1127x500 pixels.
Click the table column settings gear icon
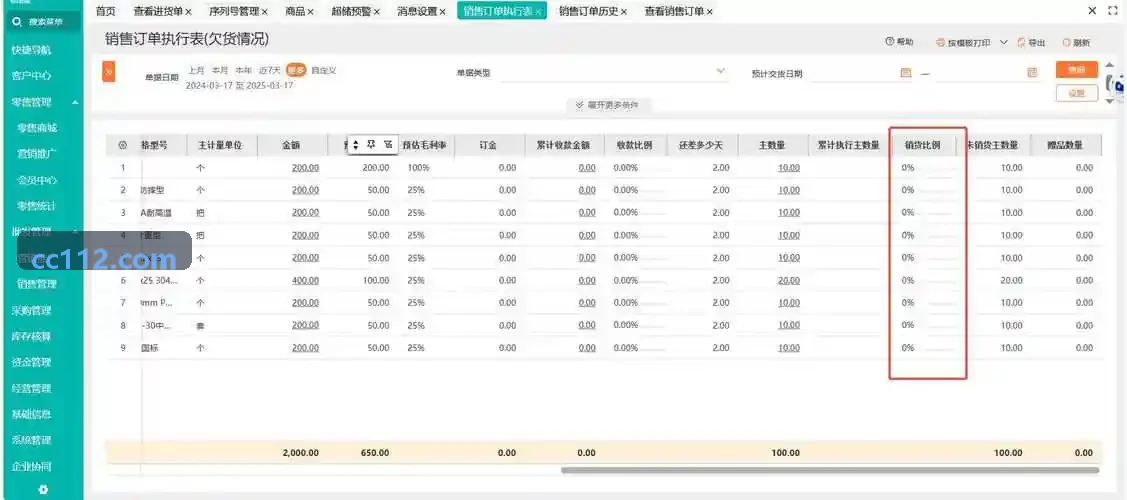[x=122, y=145]
